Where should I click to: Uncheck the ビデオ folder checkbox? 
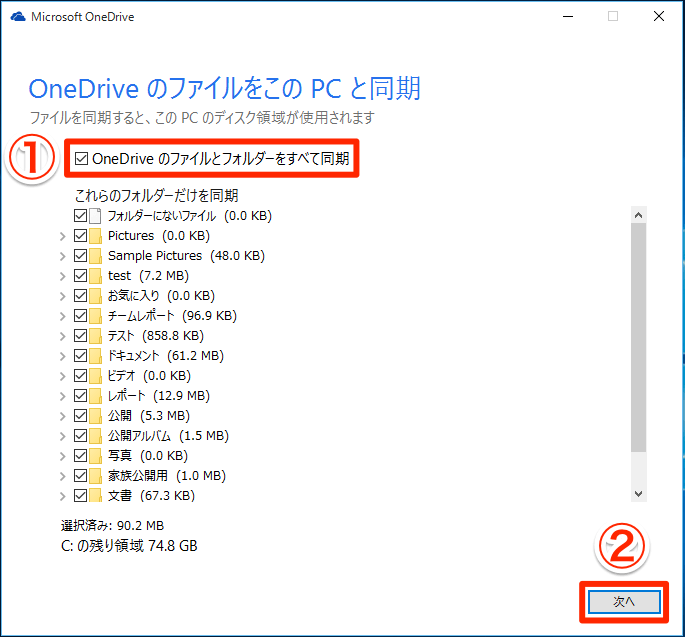tap(80, 376)
